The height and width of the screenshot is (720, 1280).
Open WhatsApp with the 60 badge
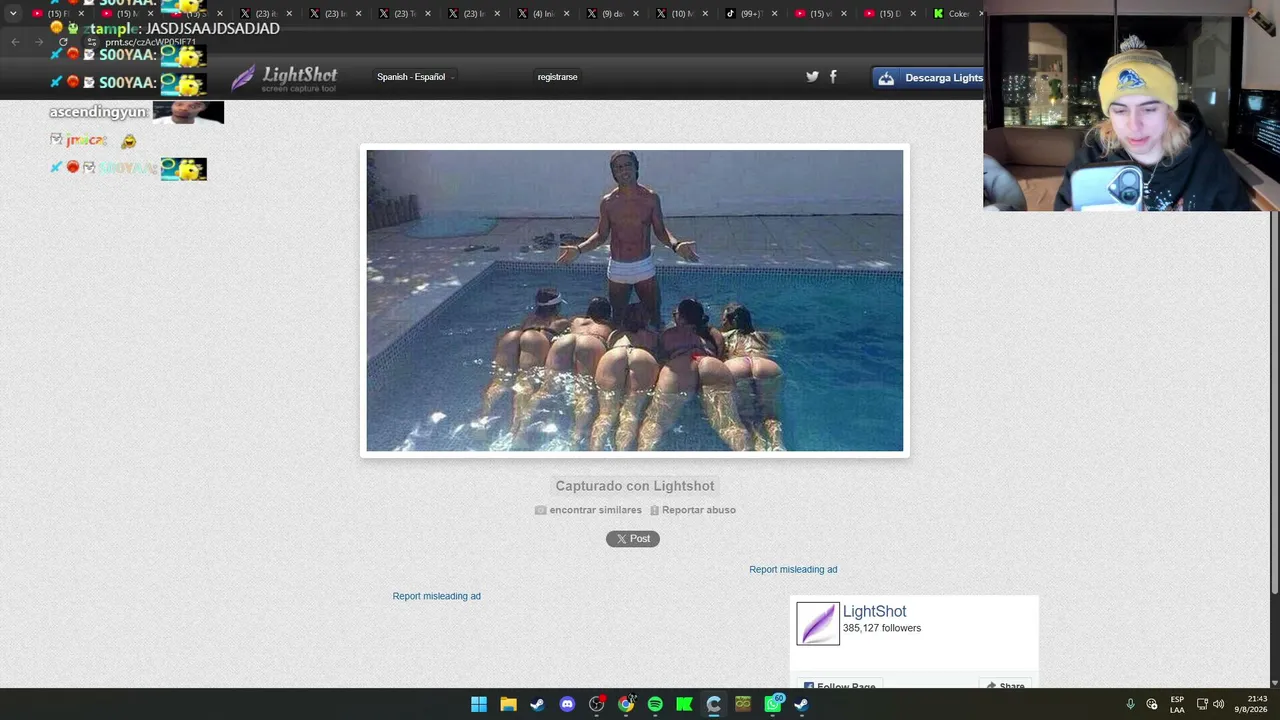coord(773,704)
